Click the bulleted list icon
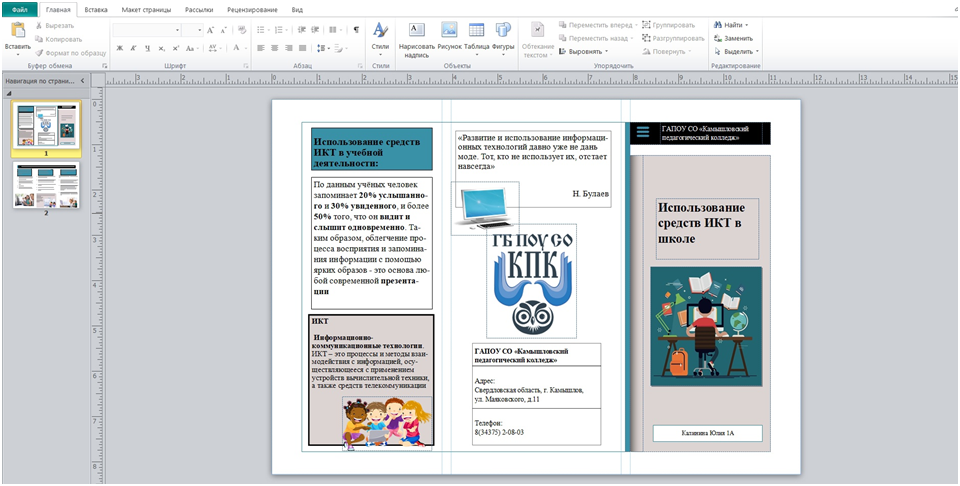Screen dimensions: 960x486 [x=263, y=29]
